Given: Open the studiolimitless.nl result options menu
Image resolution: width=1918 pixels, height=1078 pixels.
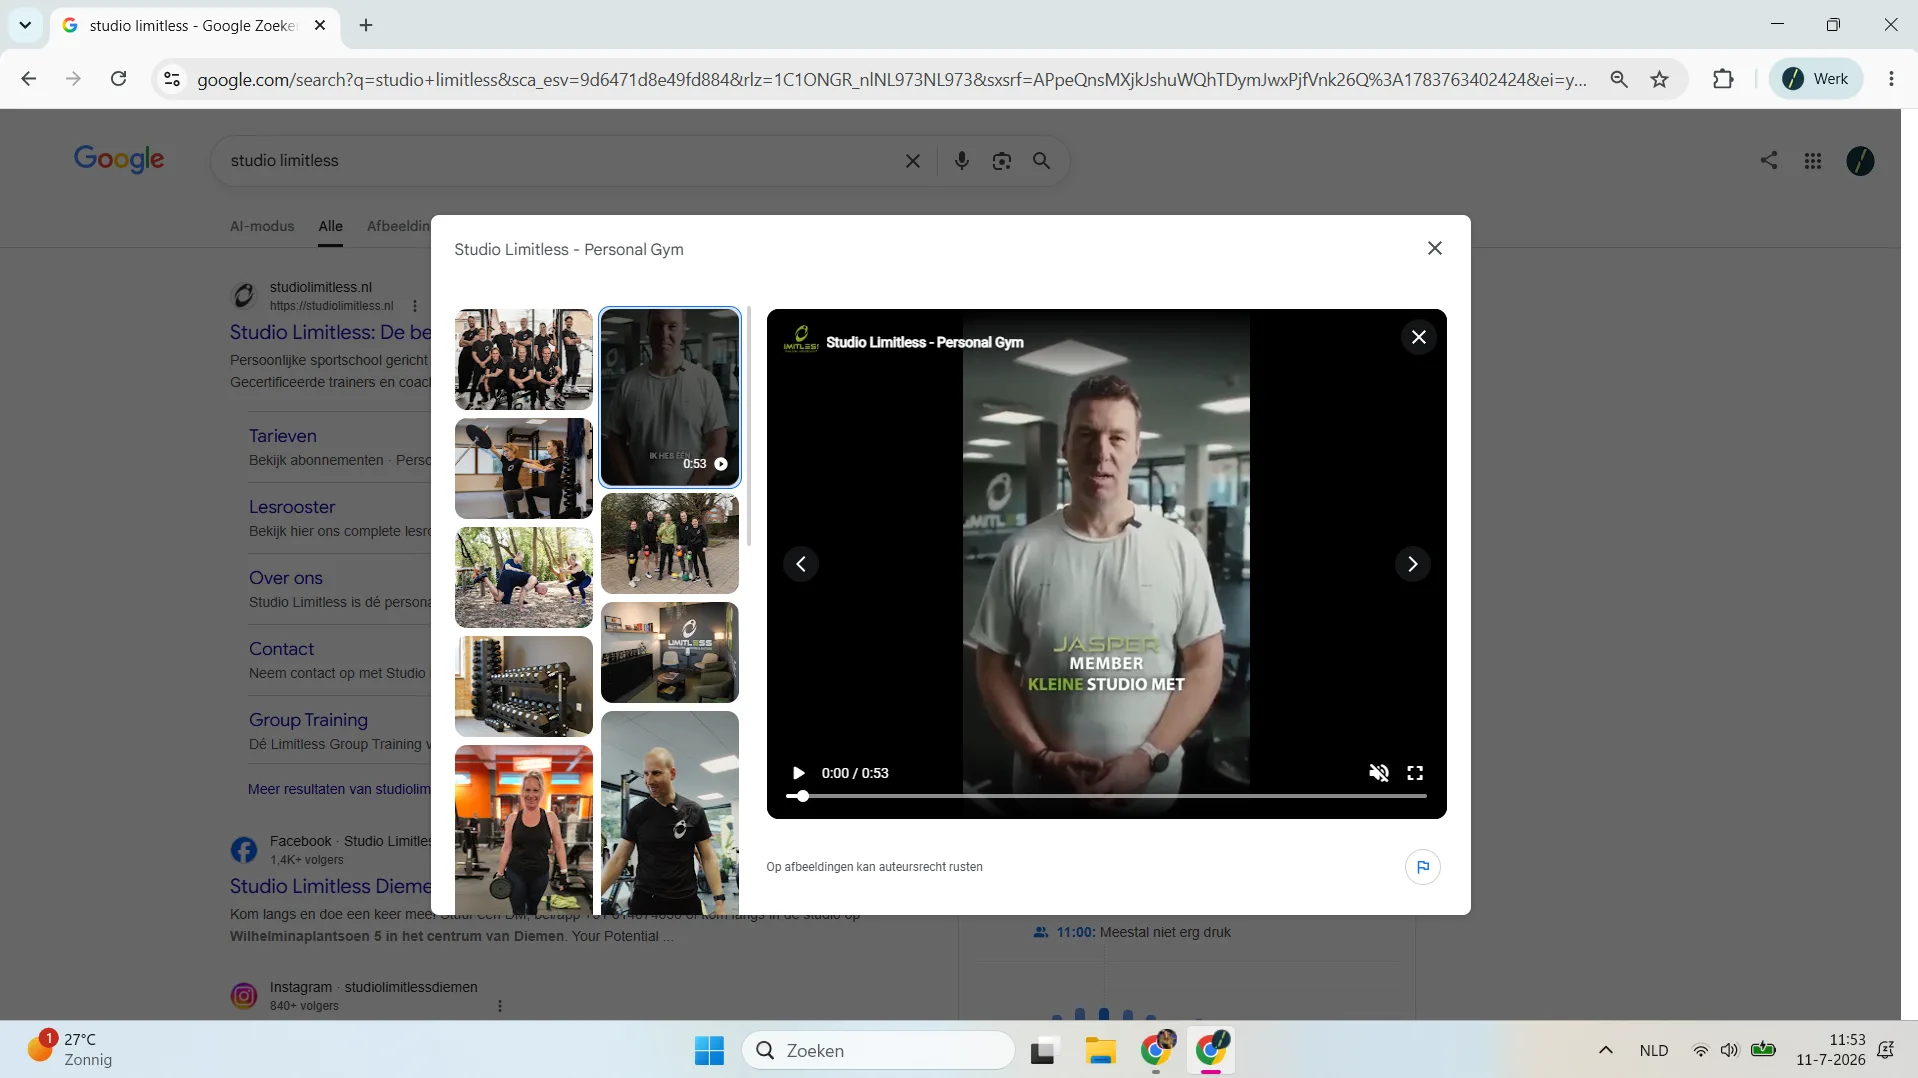Looking at the screenshot, I should (x=415, y=306).
